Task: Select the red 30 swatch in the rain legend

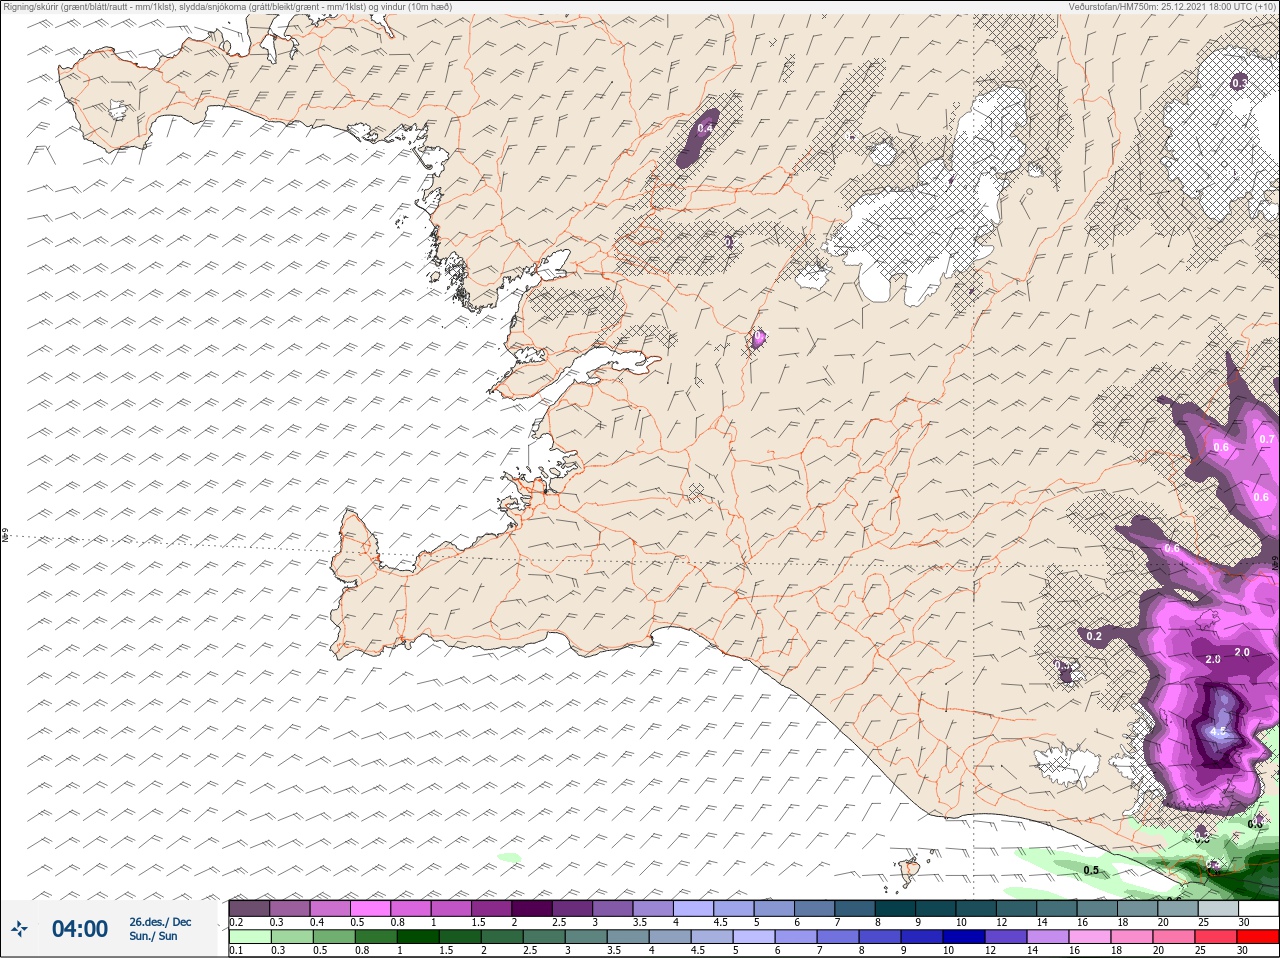Action: coord(1258,937)
